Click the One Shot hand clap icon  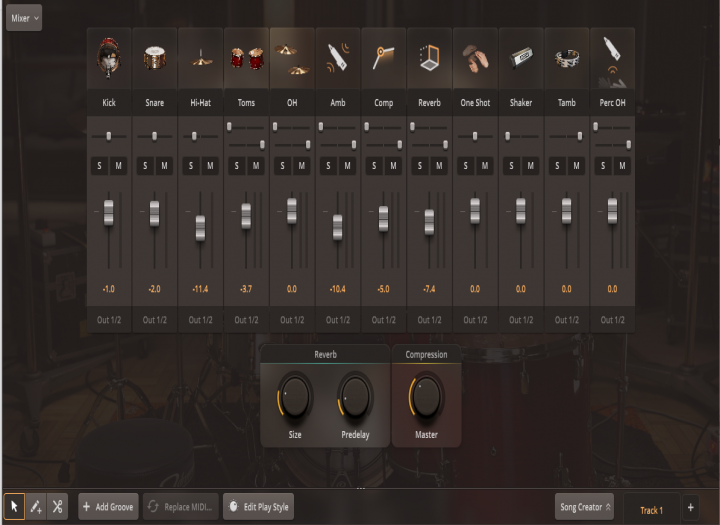[x=475, y=58]
